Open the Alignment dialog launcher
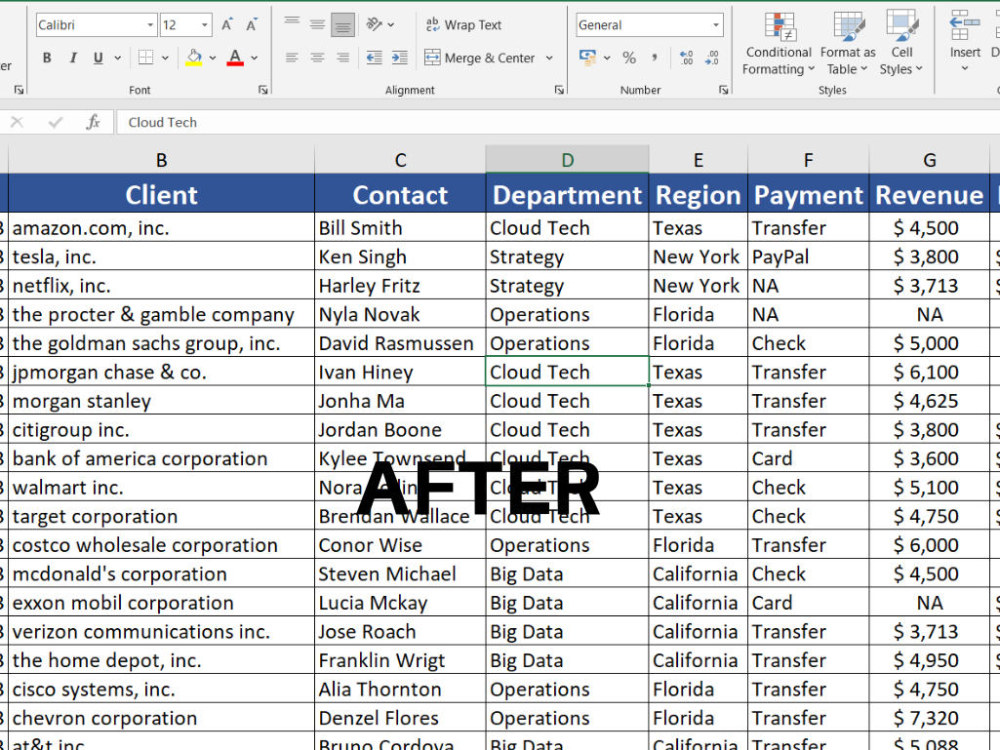Screen dimensions: 1000x750 coord(557,90)
